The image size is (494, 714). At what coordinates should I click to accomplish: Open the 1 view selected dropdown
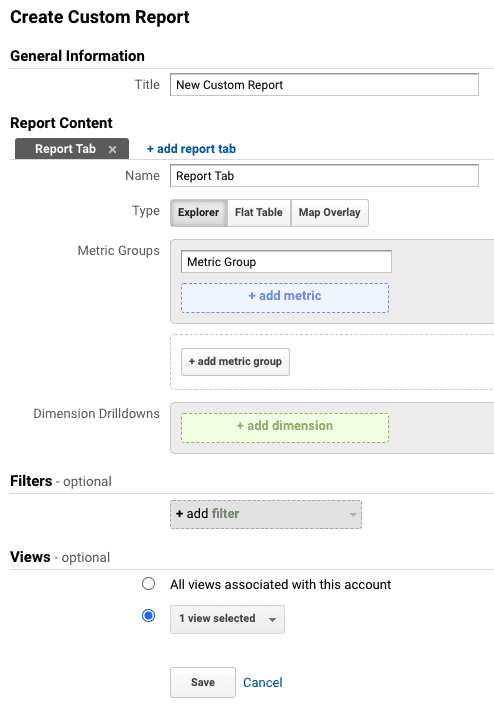pyautogui.click(x=227, y=619)
